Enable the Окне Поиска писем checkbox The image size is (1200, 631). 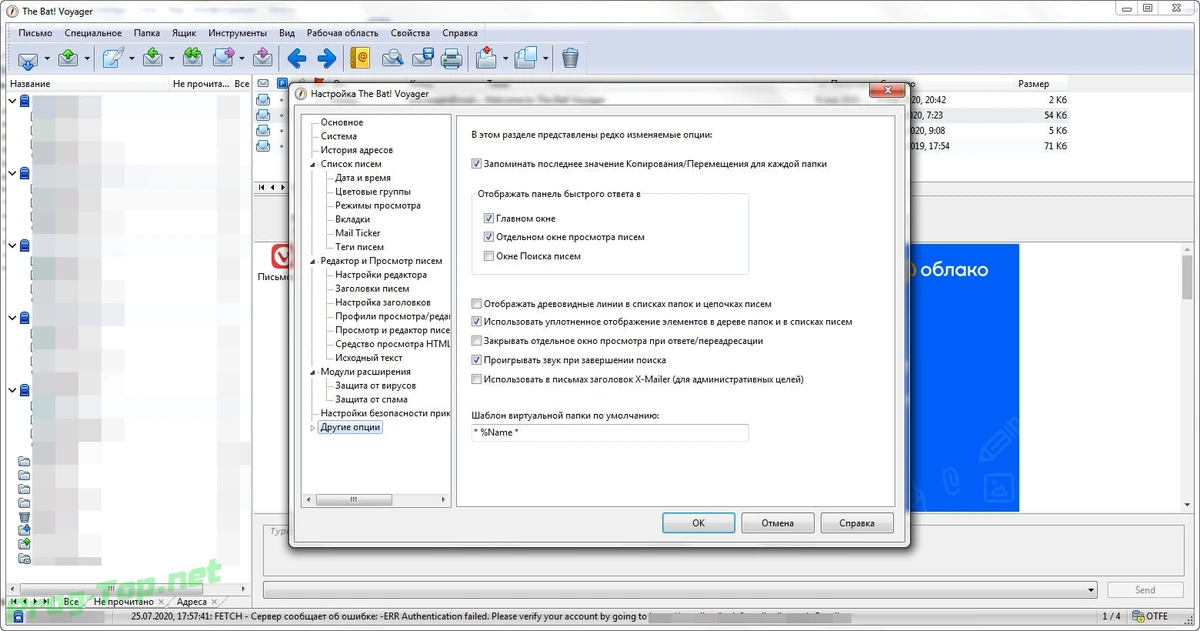[x=488, y=256]
